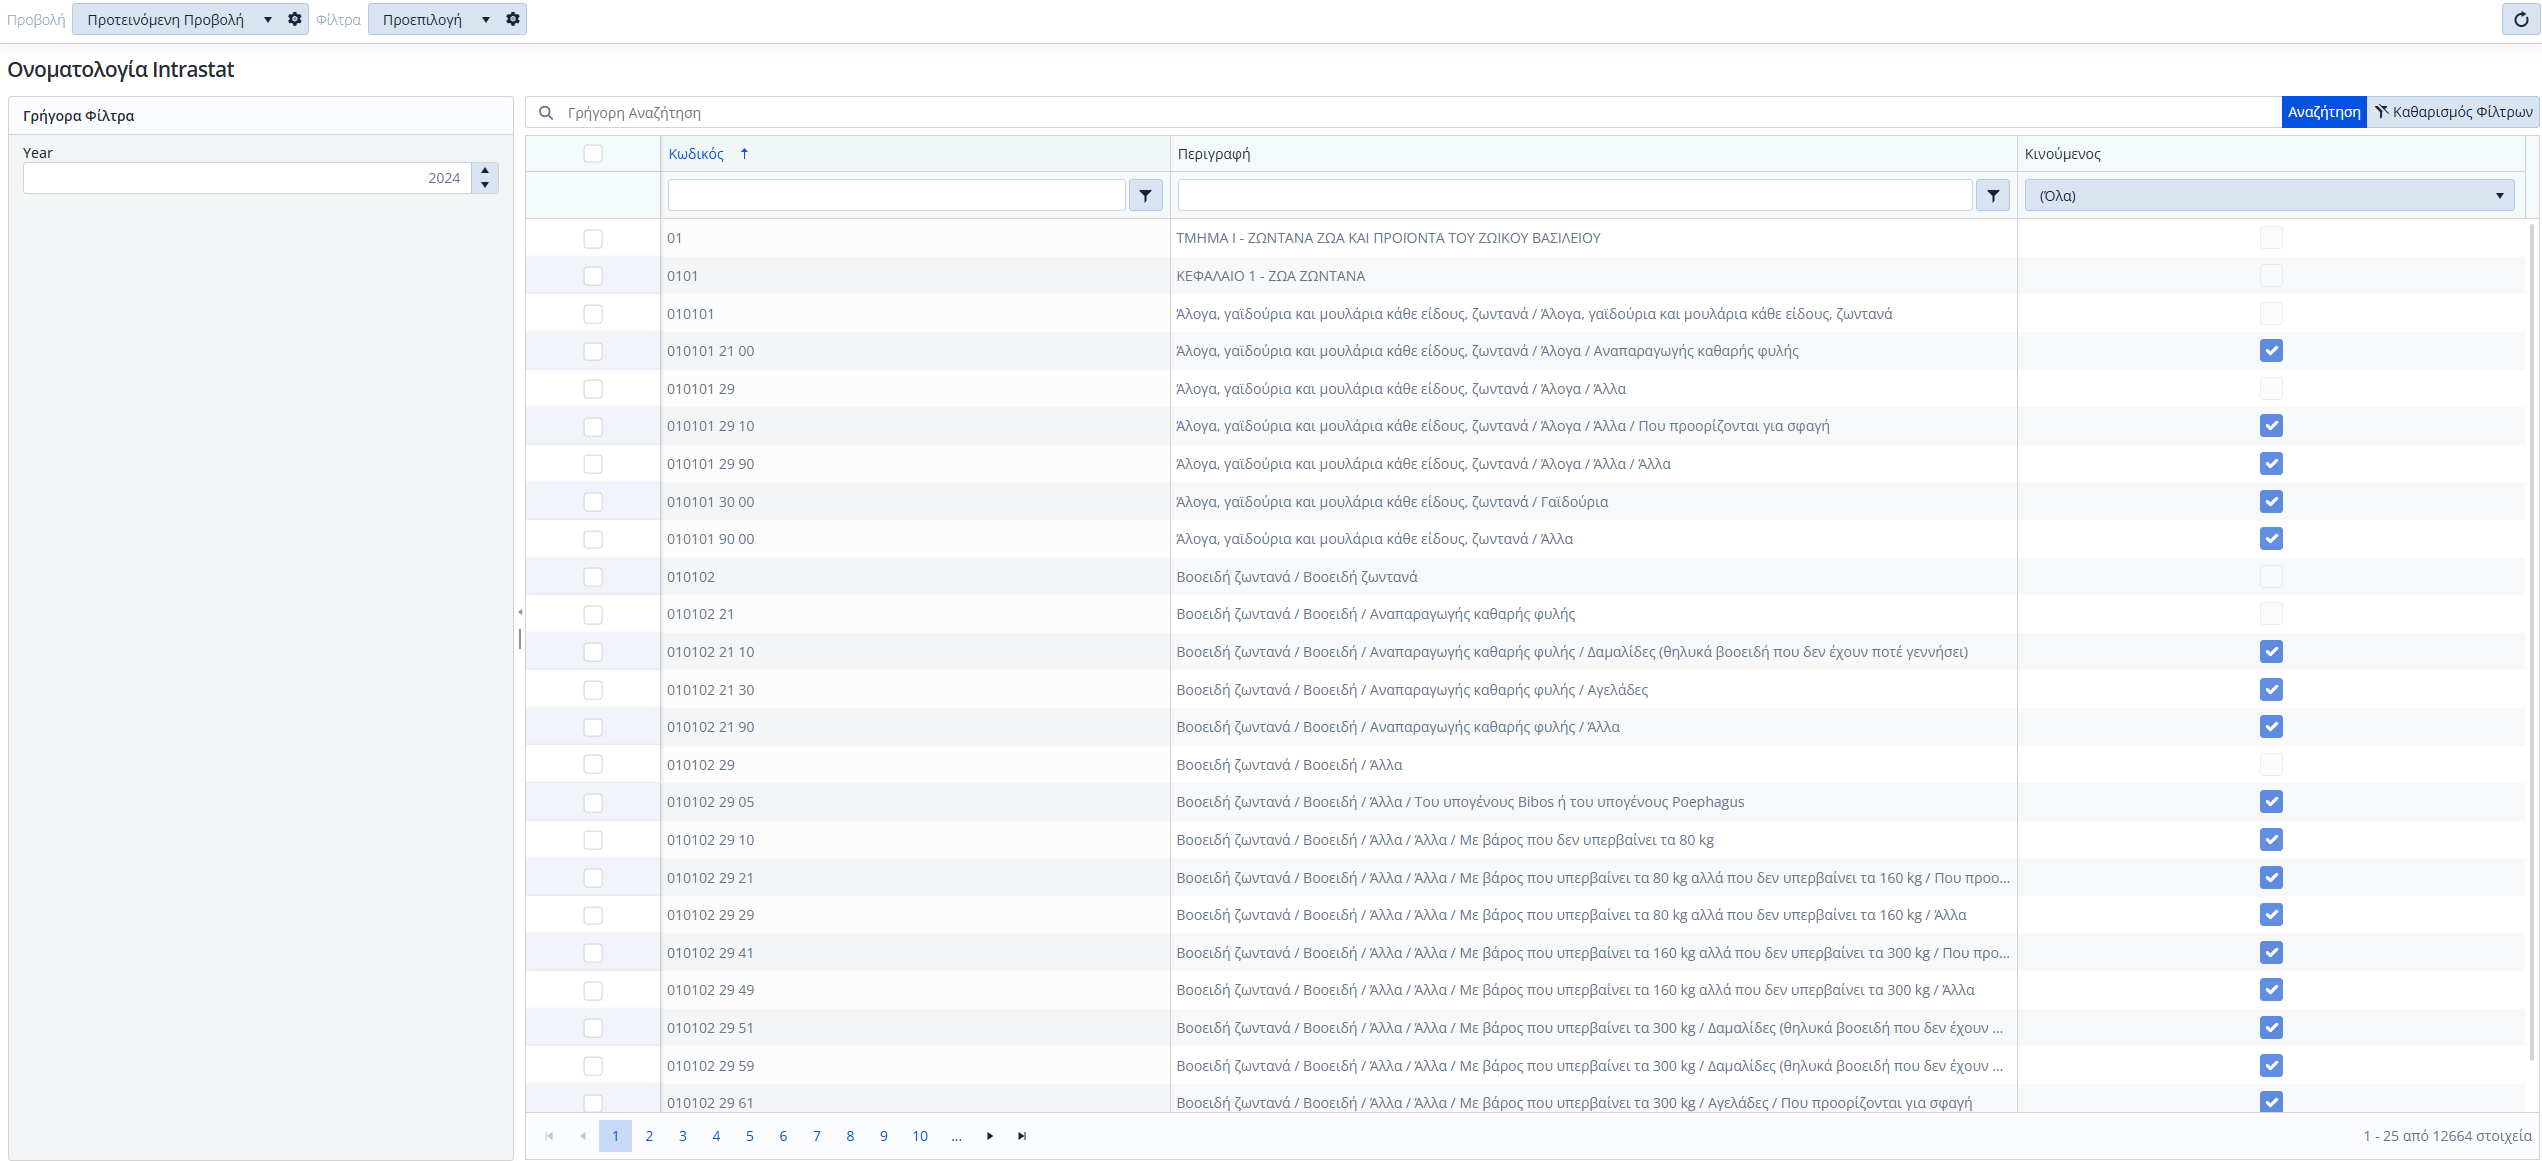Image resolution: width=2542 pixels, height=1161 pixels.
Task: Click the Year input field showing 2024
Action: click(247, 178)
